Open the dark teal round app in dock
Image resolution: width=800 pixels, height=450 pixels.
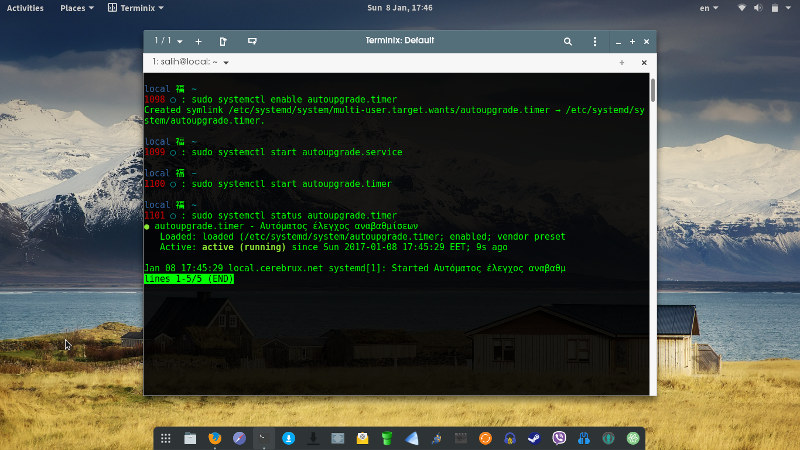coord(608,438)
